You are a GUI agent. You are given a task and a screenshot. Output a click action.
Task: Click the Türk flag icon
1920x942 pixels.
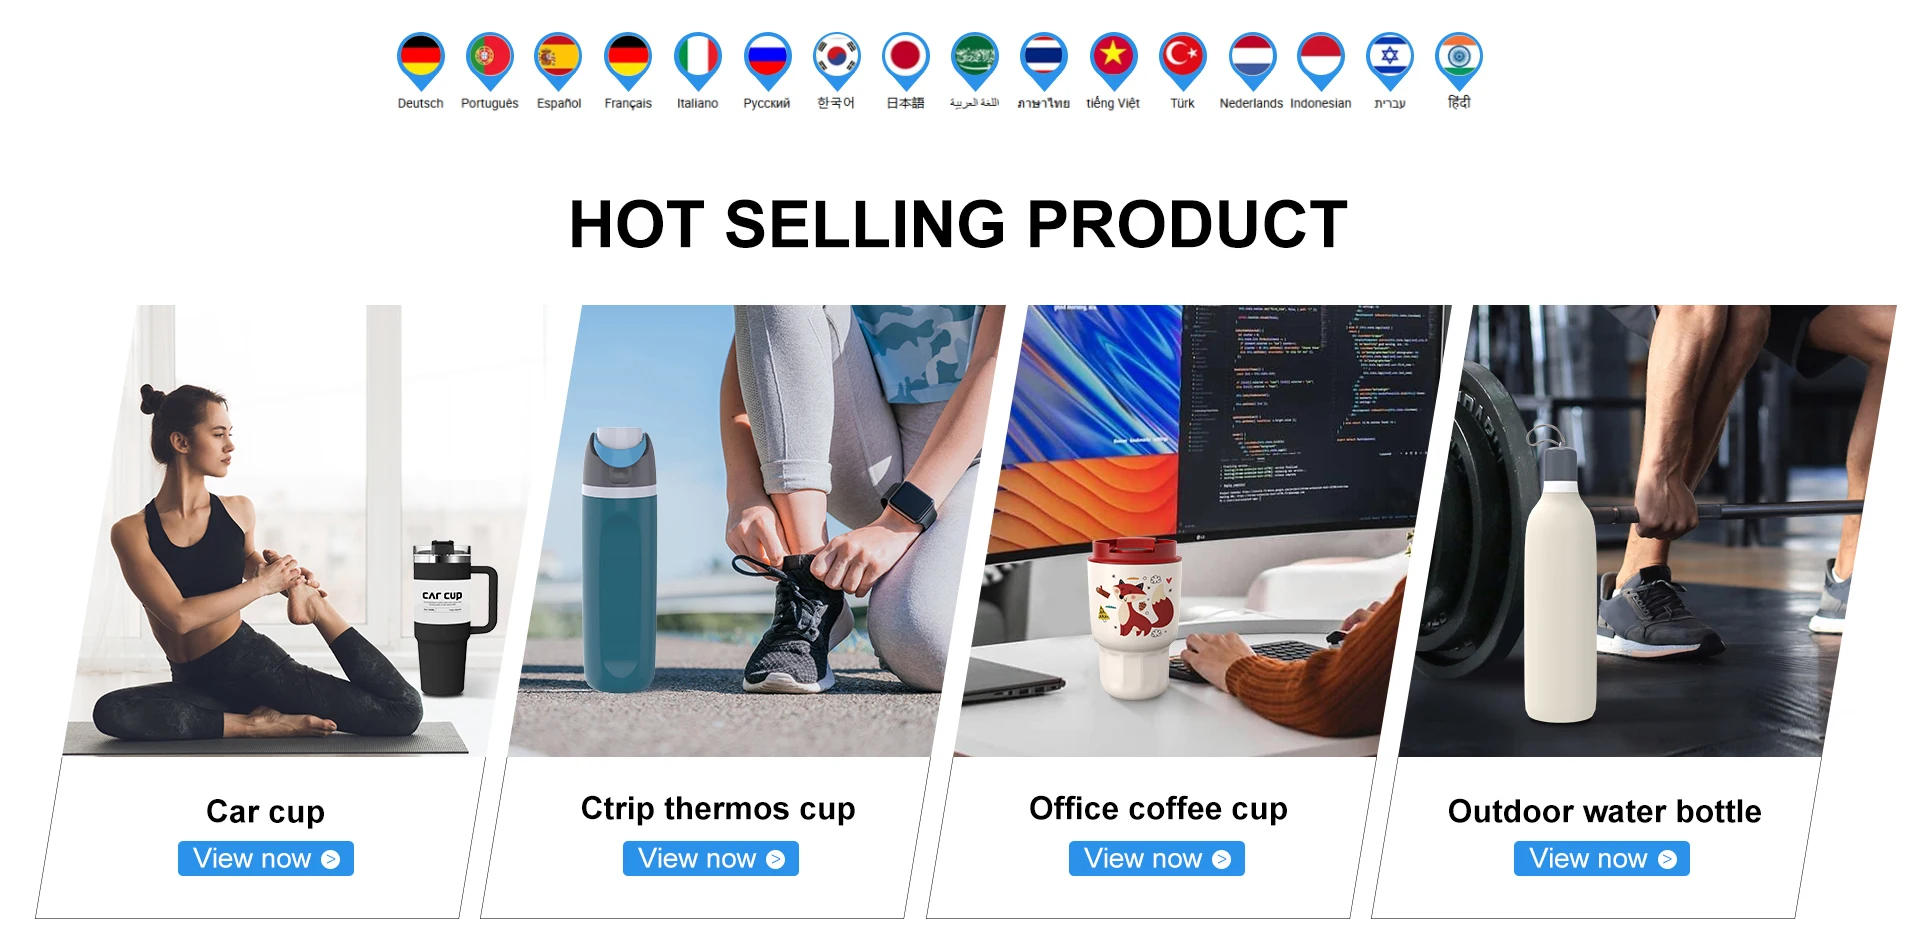tap(1182, 60)
